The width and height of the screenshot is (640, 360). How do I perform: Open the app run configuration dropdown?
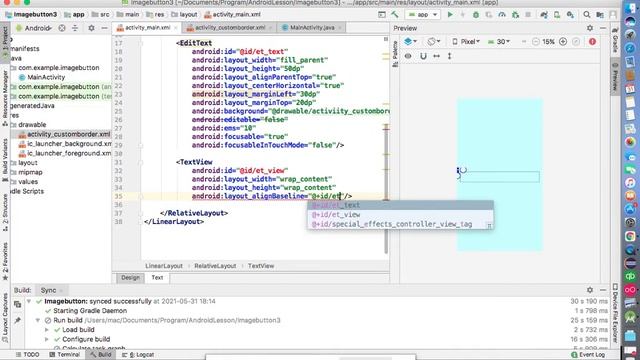[423, 15]
